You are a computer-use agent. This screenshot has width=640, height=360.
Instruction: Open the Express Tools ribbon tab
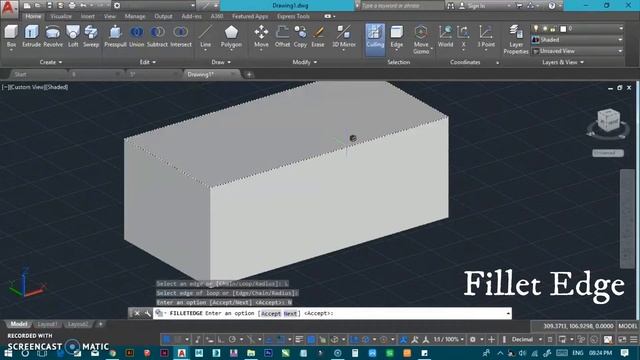coord(293,16)
